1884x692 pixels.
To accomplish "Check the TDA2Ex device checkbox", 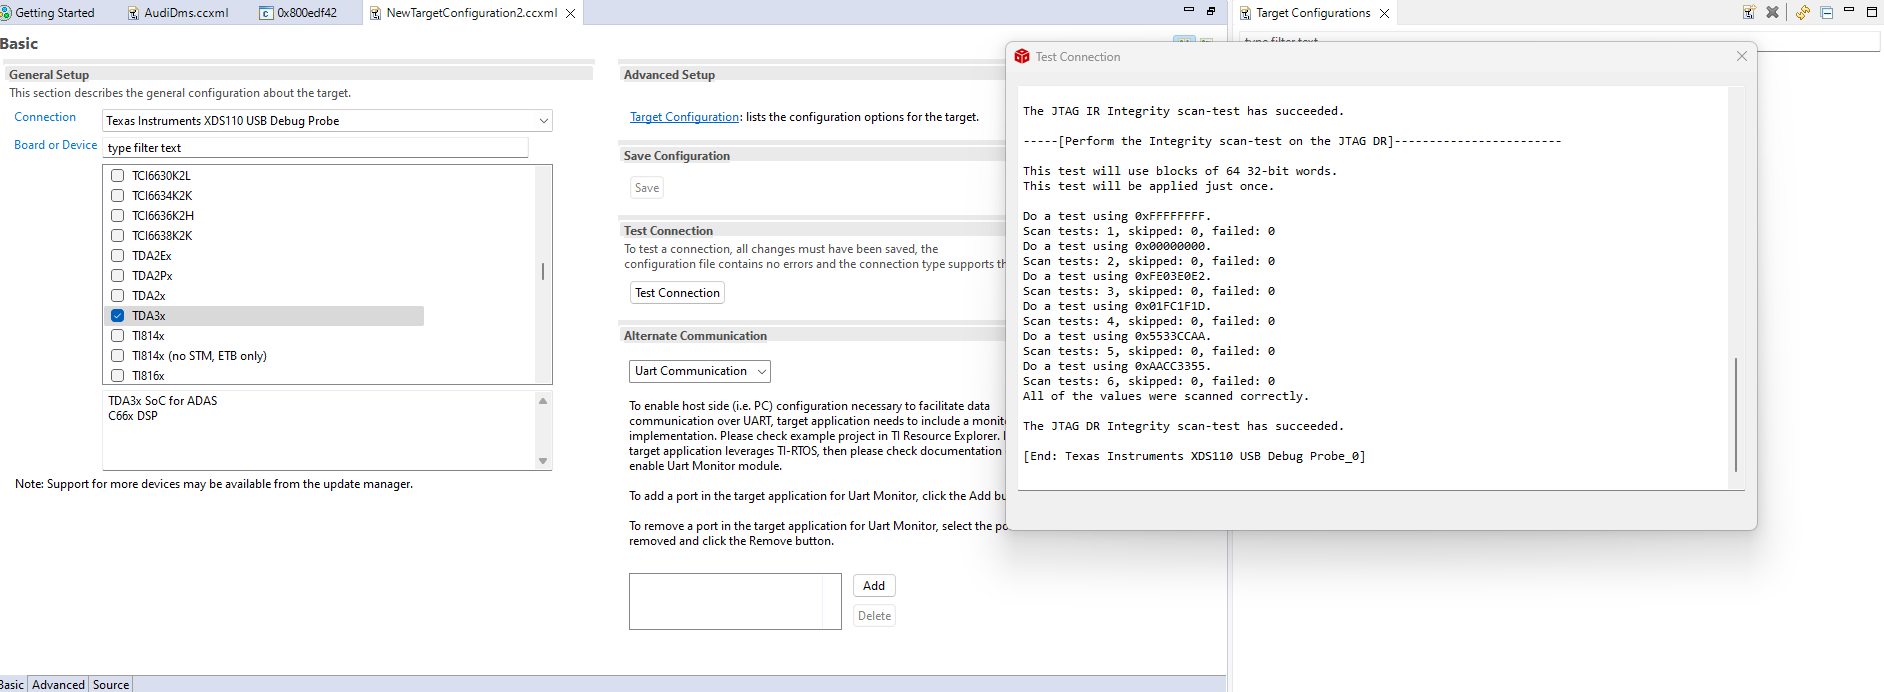I will click(117, 255).
